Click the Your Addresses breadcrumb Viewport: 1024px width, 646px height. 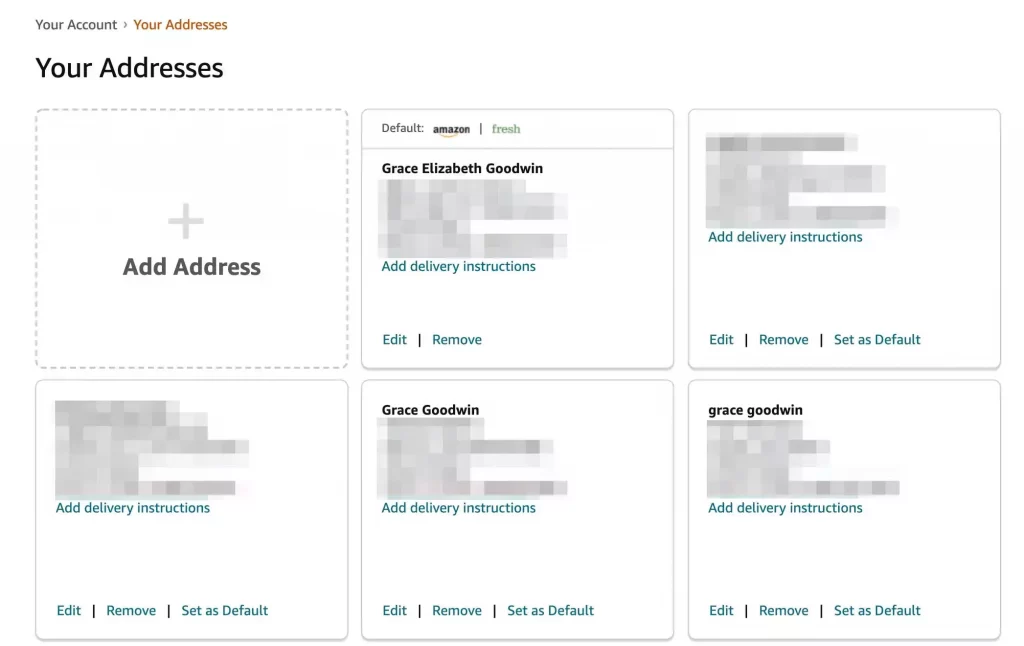click(180, 25)
